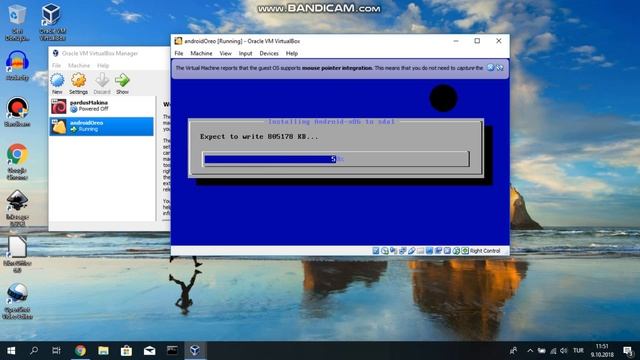Screen dimensions: 640x360
Task: Click audio indicator in VM status bar
Action: point(393,251)
